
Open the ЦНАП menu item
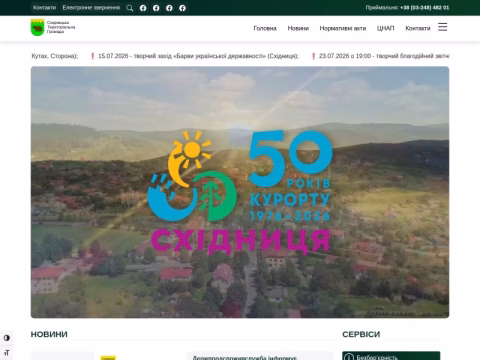(386, 28)
